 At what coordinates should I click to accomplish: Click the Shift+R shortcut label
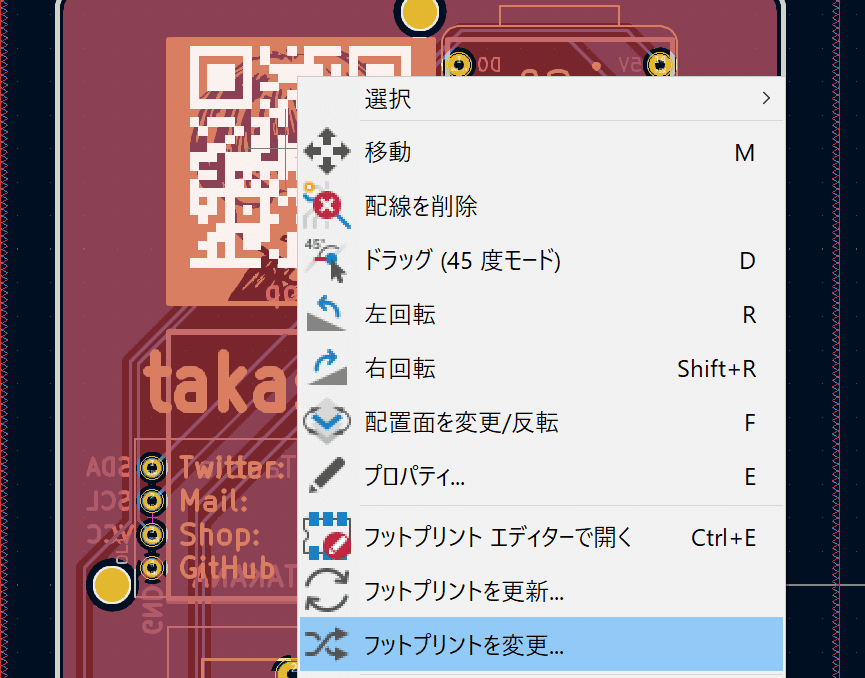[717, 369]
